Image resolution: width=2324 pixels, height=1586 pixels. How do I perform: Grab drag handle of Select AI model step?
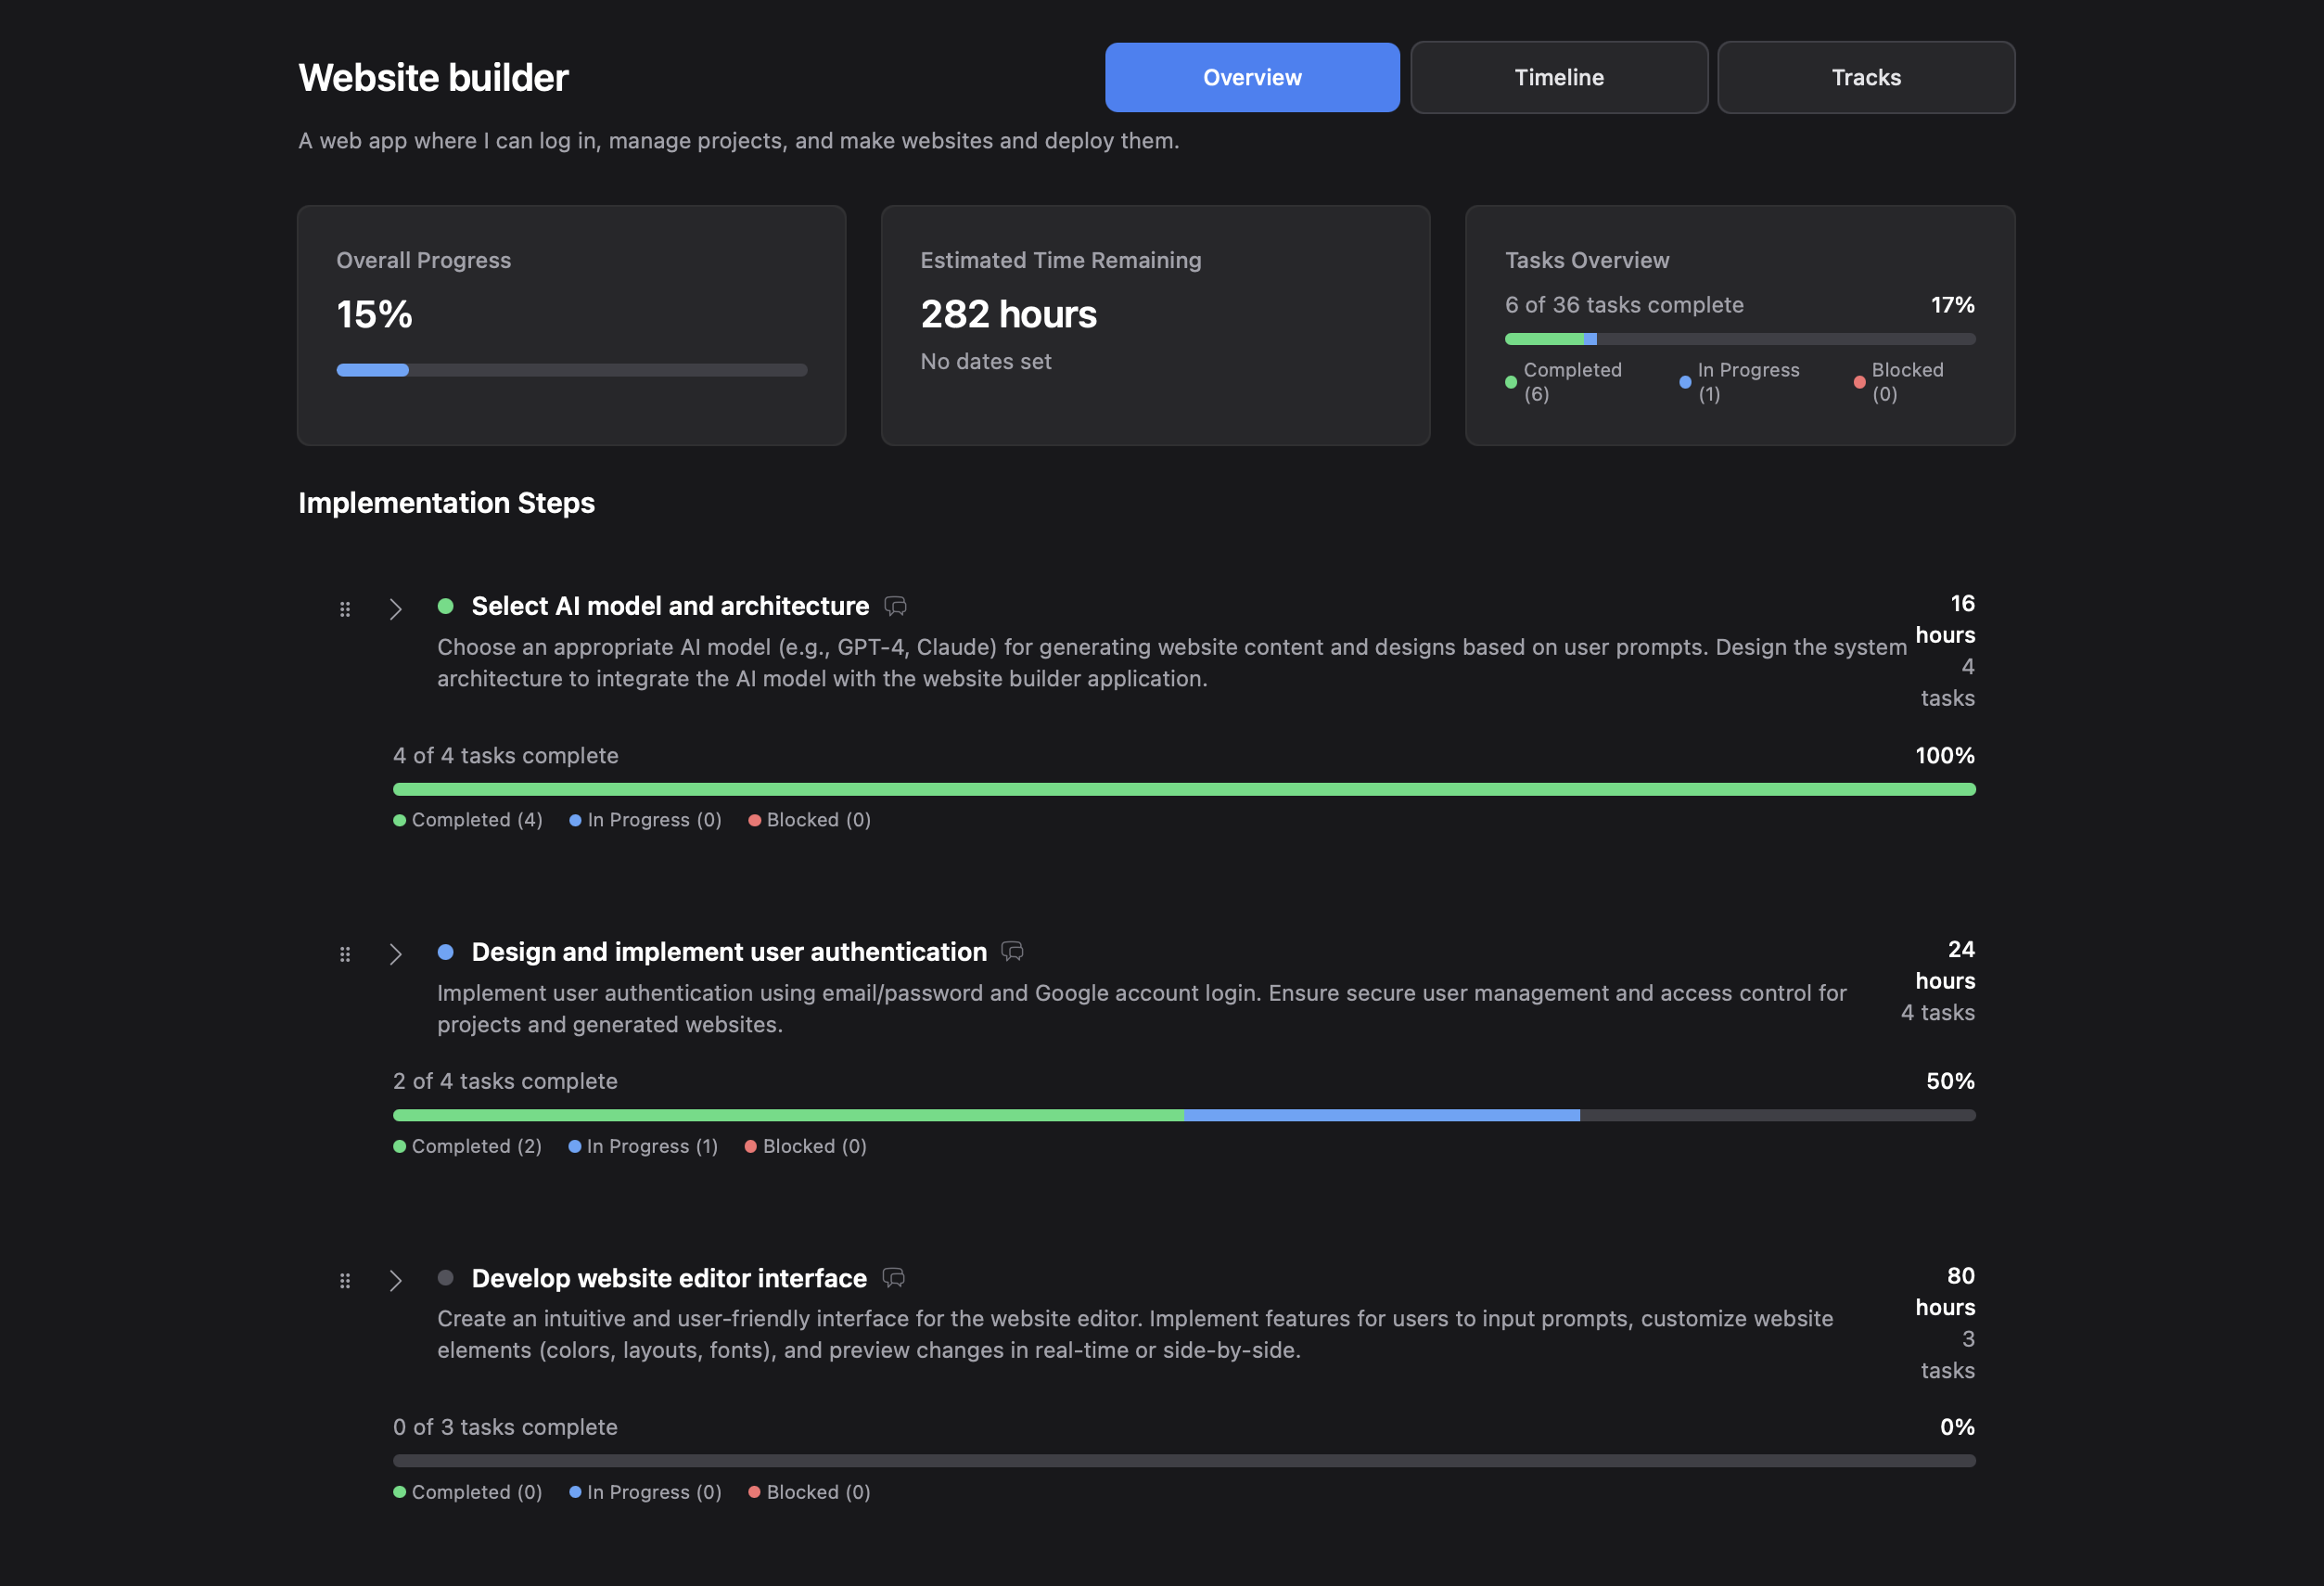tap(345, 609)
